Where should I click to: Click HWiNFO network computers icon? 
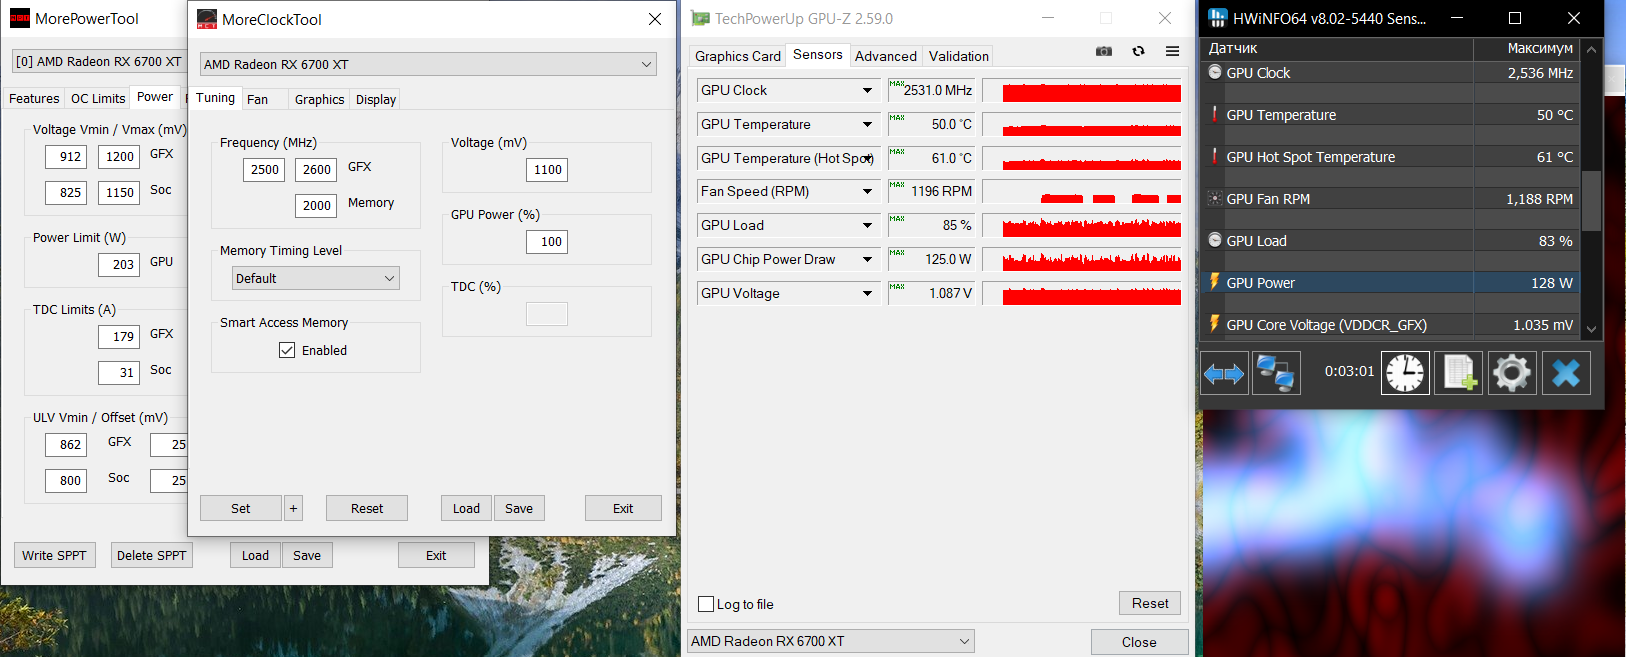click(1276, 373)
